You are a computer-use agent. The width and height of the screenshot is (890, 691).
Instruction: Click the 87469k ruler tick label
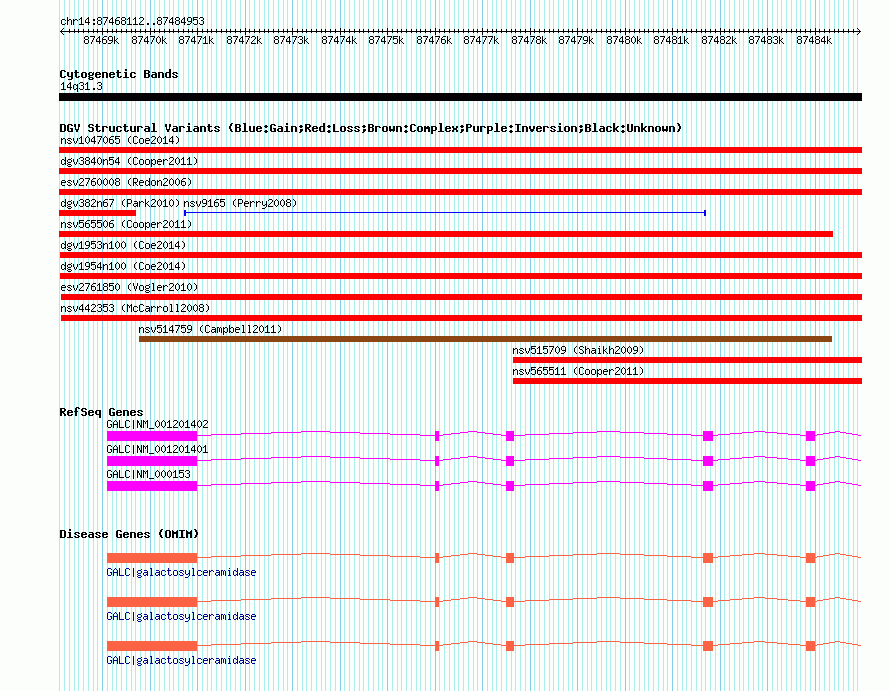pos(101,41)
